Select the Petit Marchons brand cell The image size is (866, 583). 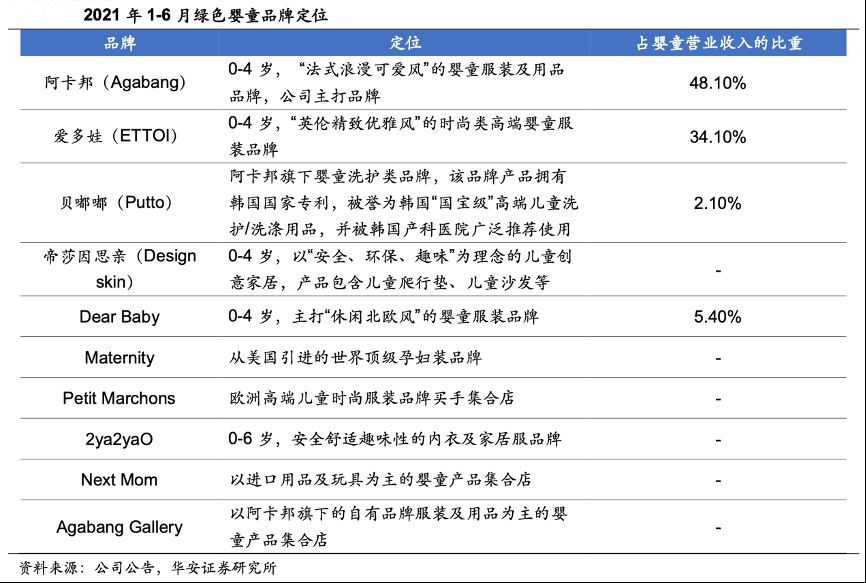pyautogui.click(x=119, y=398)
